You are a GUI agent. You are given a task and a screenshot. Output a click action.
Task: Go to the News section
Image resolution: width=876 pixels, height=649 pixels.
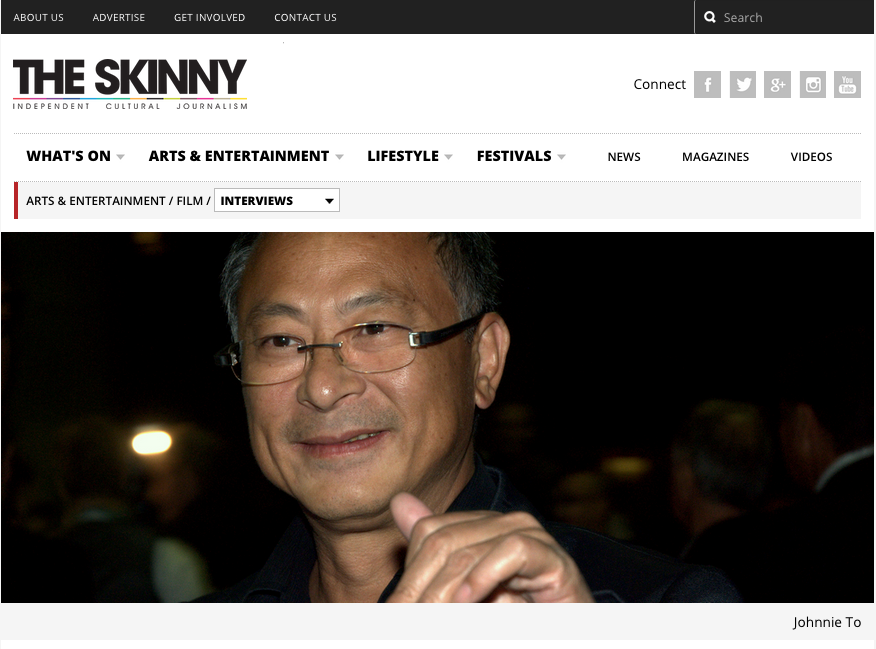point(623,157)
